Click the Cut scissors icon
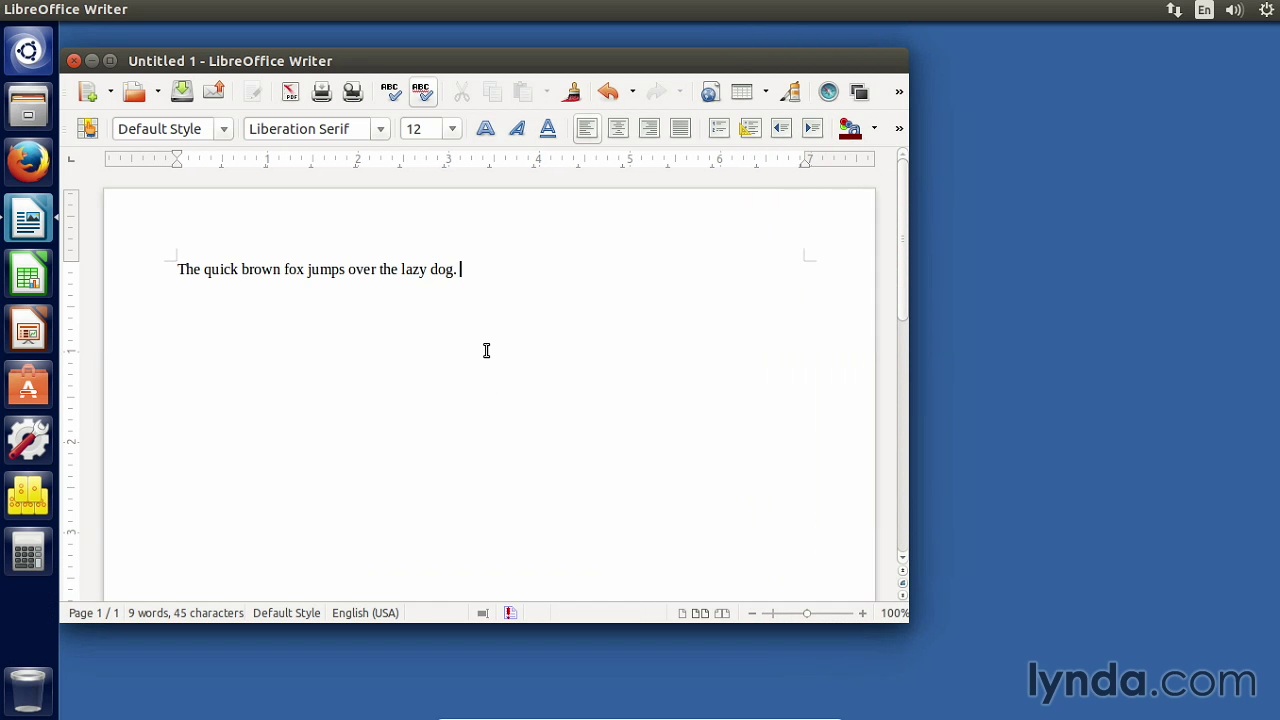 pyautogui.click(x=461, y=92)
